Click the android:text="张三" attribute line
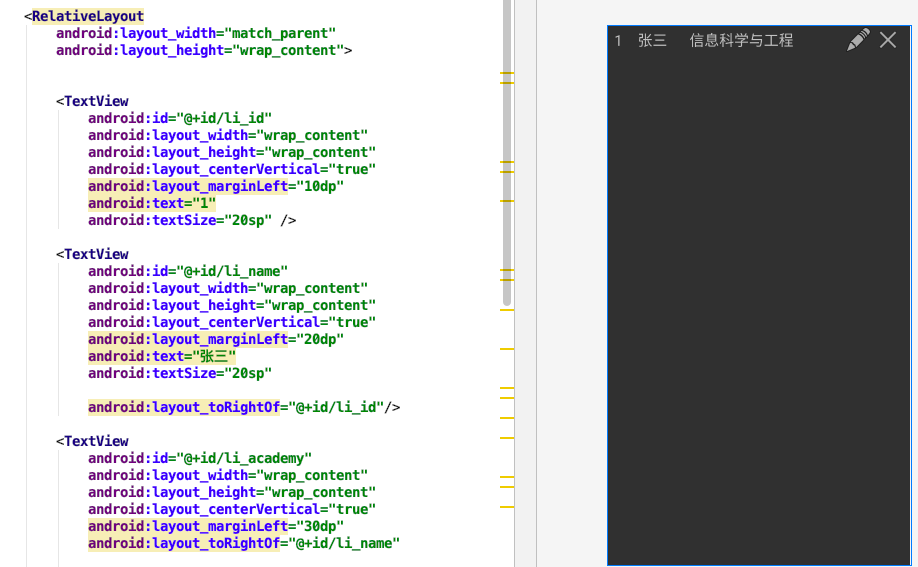Screen dimensions: 918x567 pos(162,356)
